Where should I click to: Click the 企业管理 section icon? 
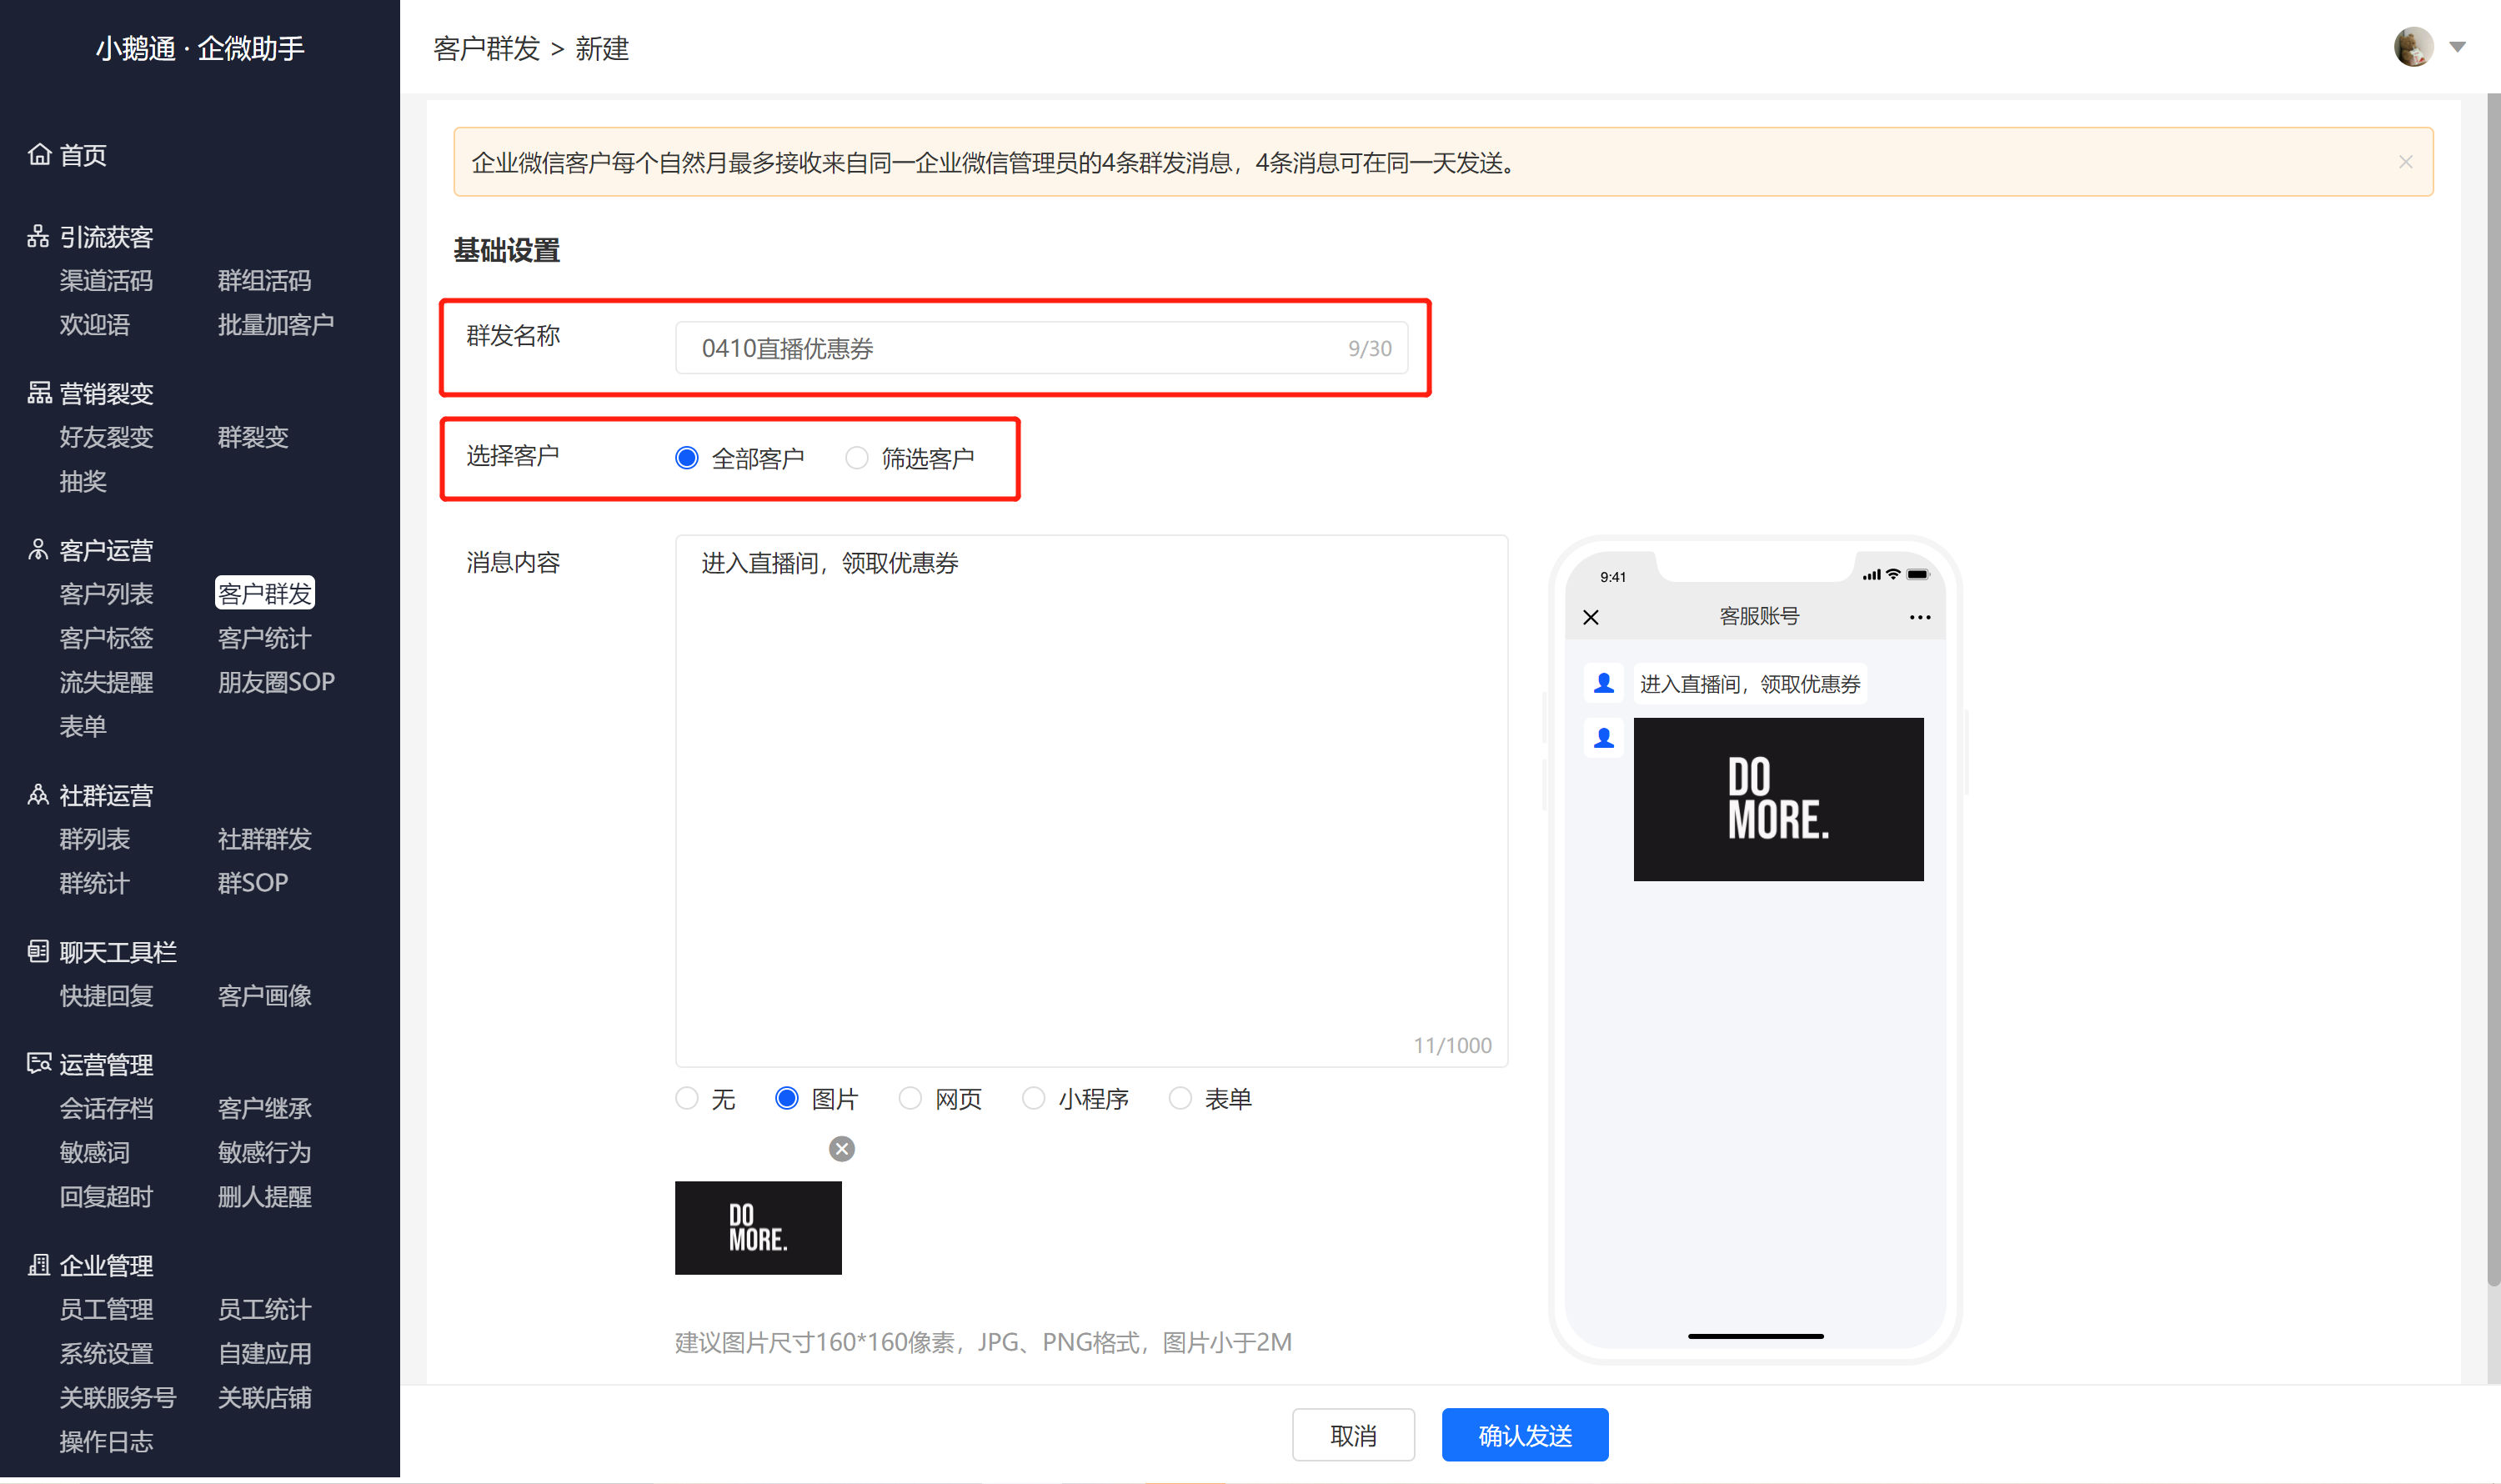[39, 1265]
